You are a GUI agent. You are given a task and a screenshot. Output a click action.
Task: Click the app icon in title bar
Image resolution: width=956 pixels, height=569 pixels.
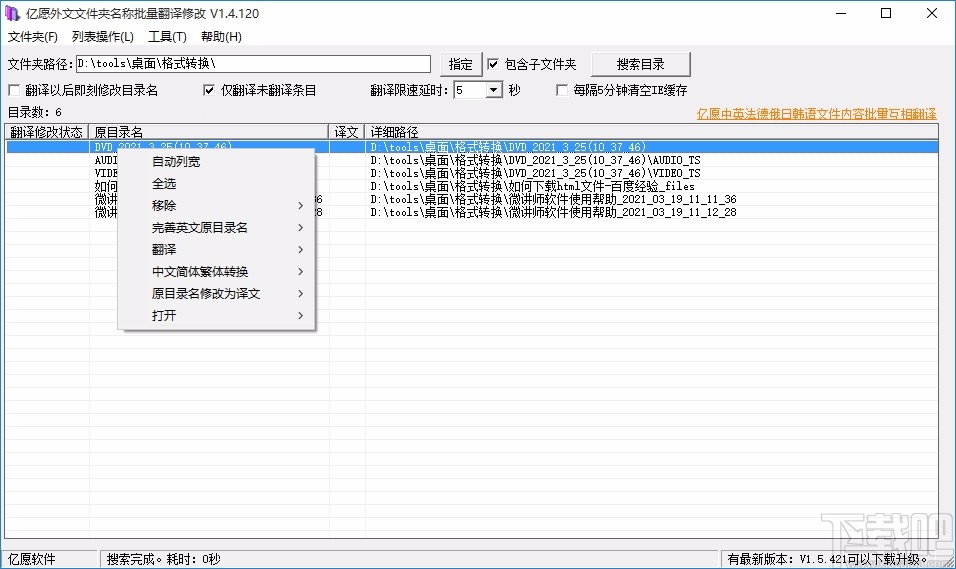coord(12,13)
